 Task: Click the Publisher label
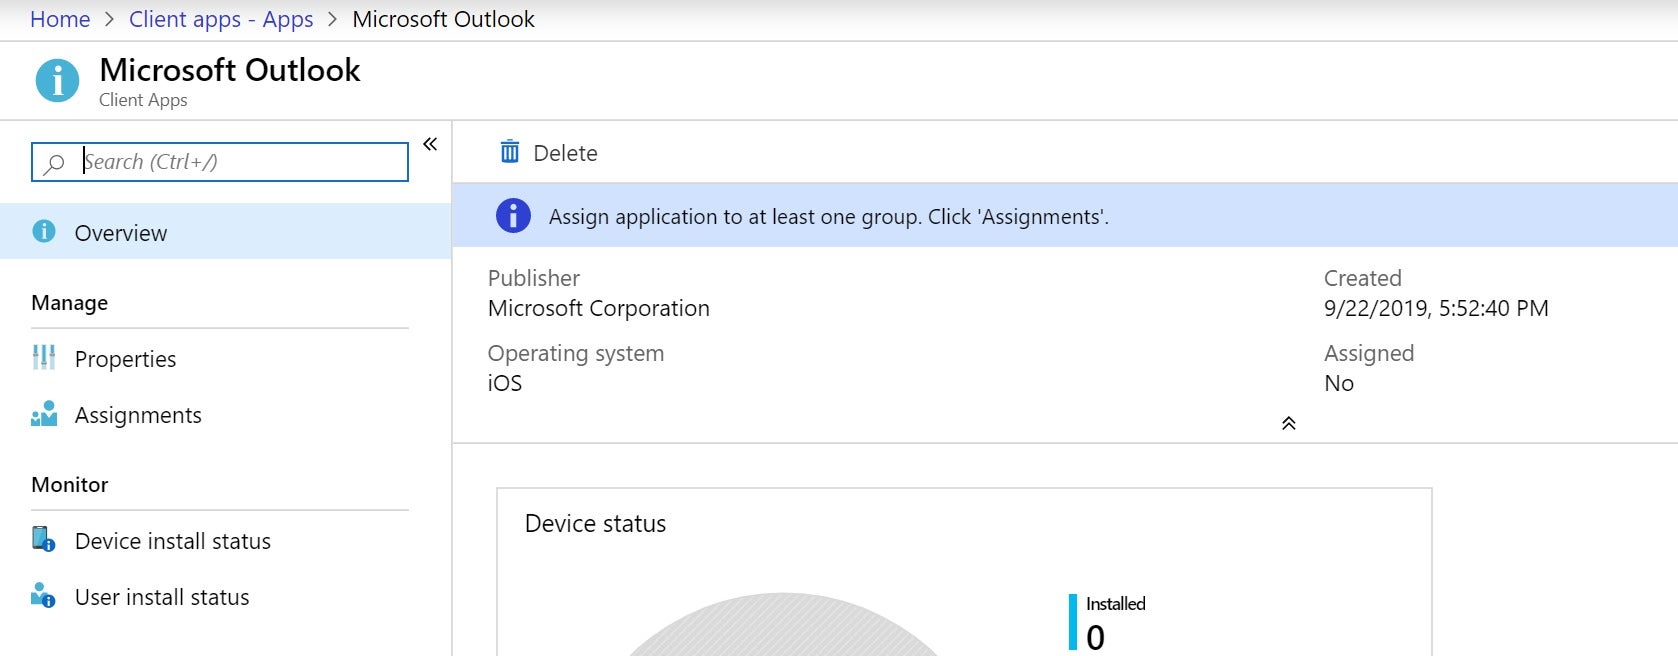coord(534,278)
